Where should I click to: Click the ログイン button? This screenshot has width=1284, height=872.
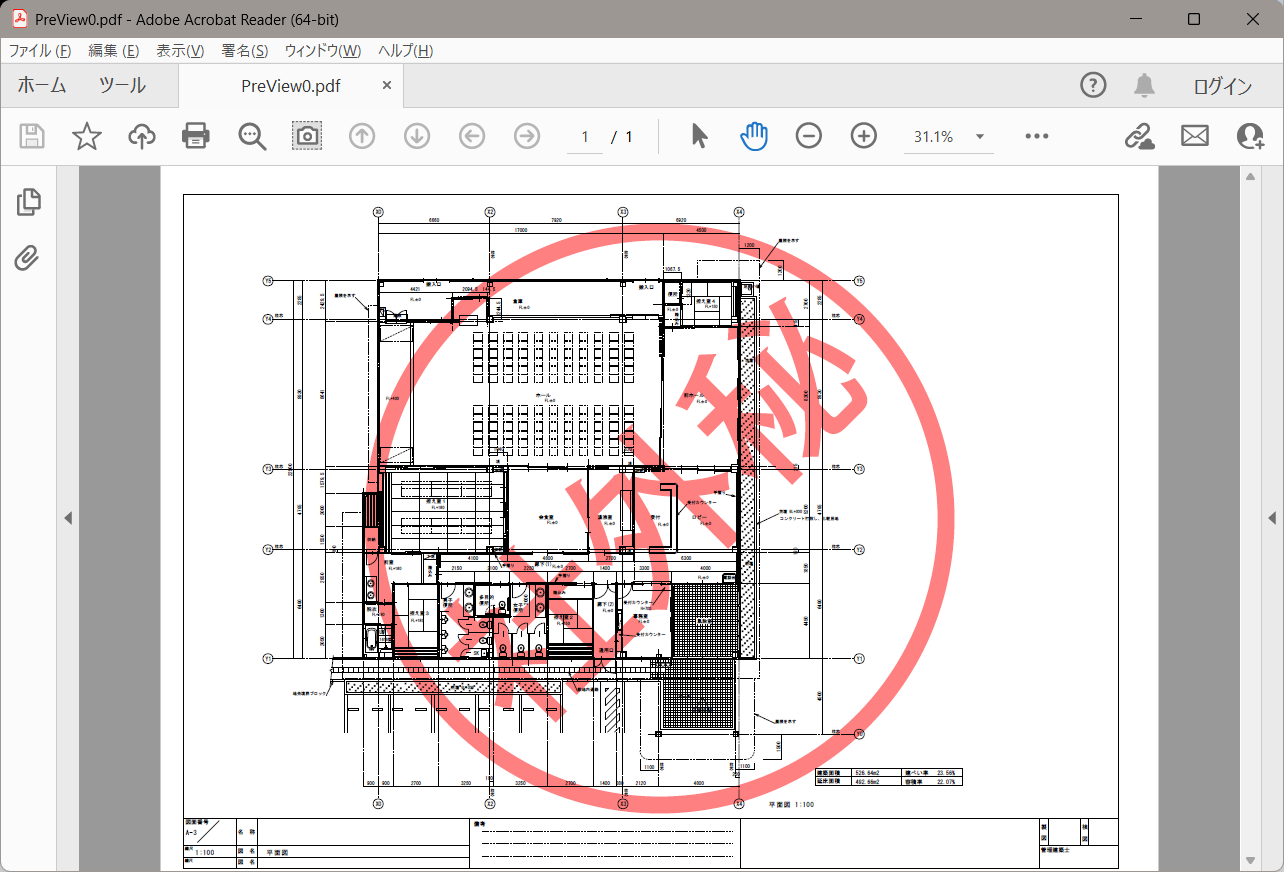click(1222, 86)
